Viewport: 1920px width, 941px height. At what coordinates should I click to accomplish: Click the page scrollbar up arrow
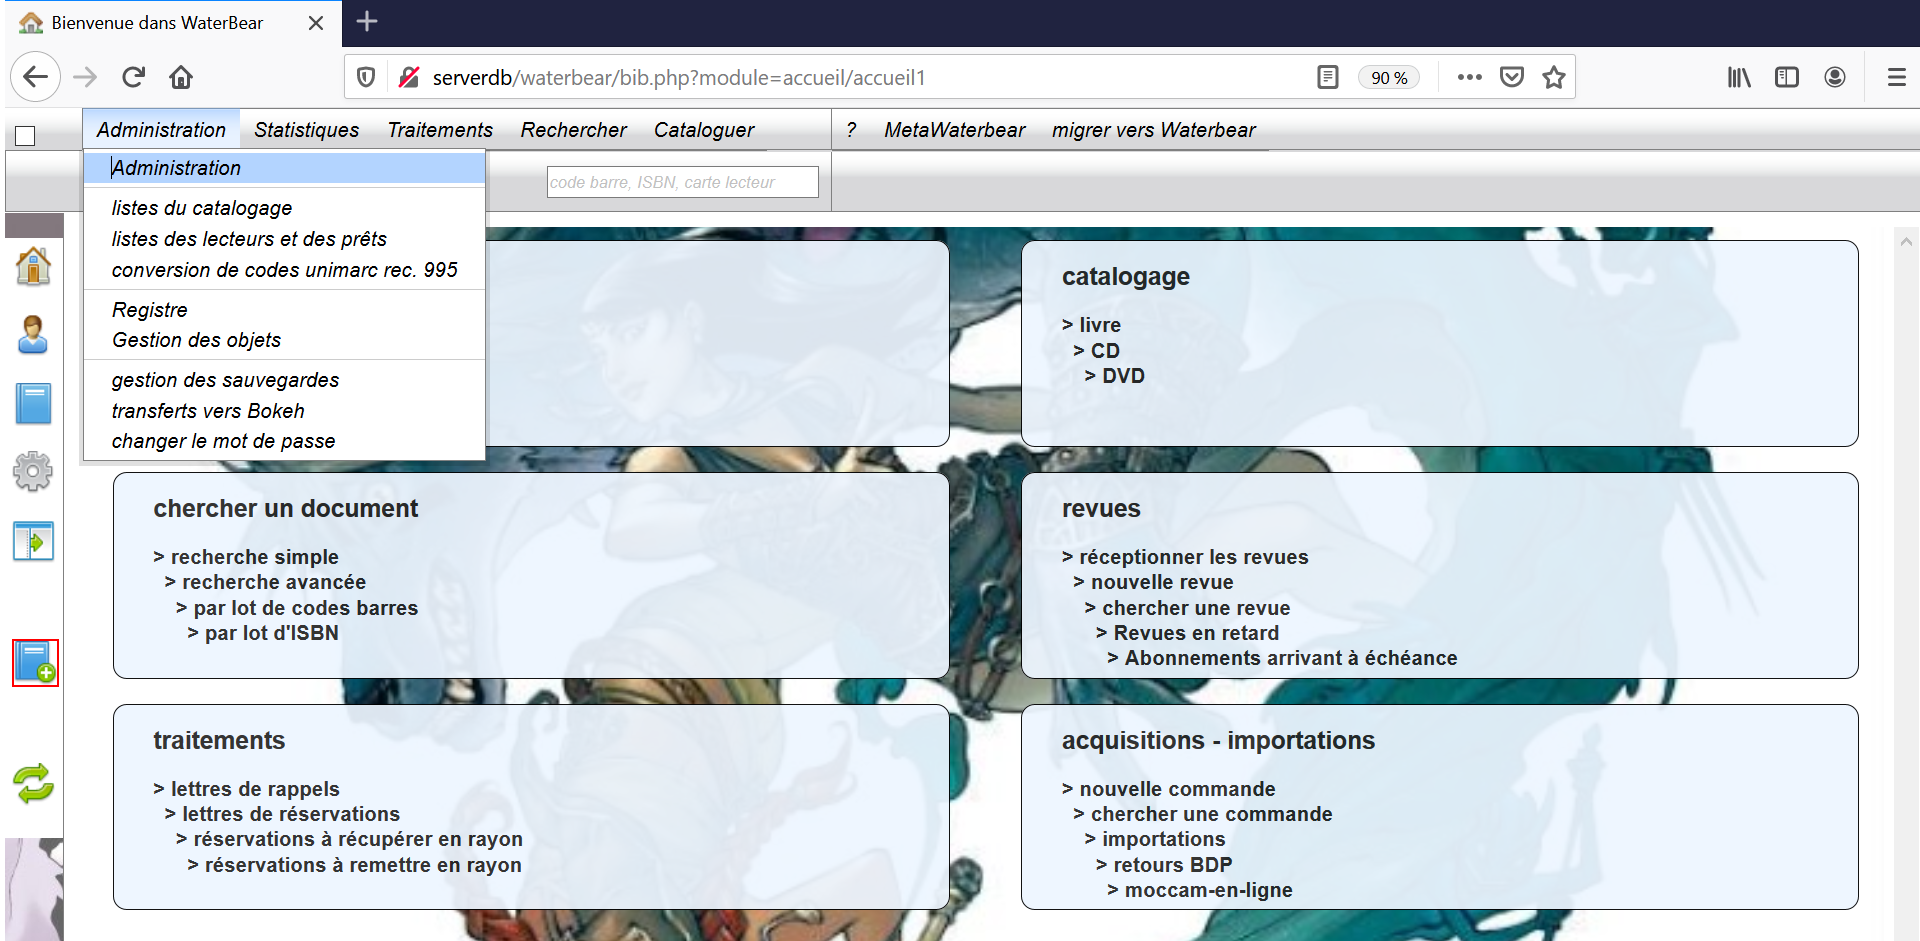(1906, 241)
